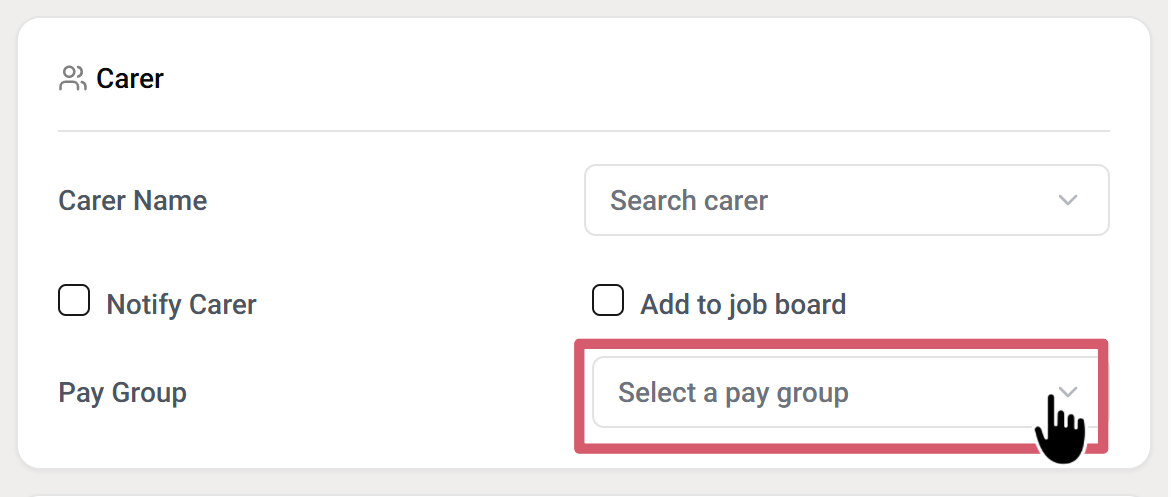Click the Search carer placeholder text
Screen dimensions: 1171x497
689,200
